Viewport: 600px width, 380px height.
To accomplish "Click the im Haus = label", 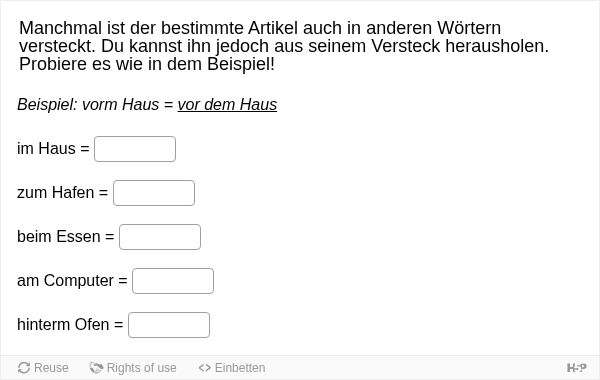I will [x=53, y=148].
